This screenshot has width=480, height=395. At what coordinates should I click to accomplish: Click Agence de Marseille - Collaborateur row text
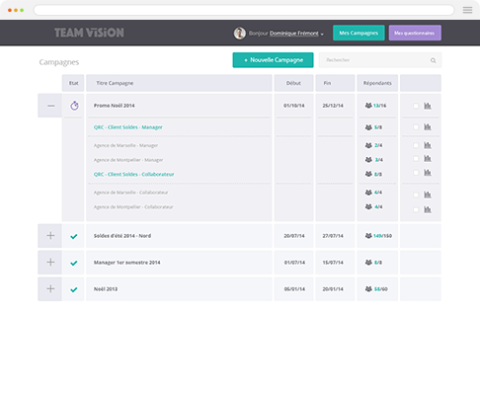(x=131, y=192)
